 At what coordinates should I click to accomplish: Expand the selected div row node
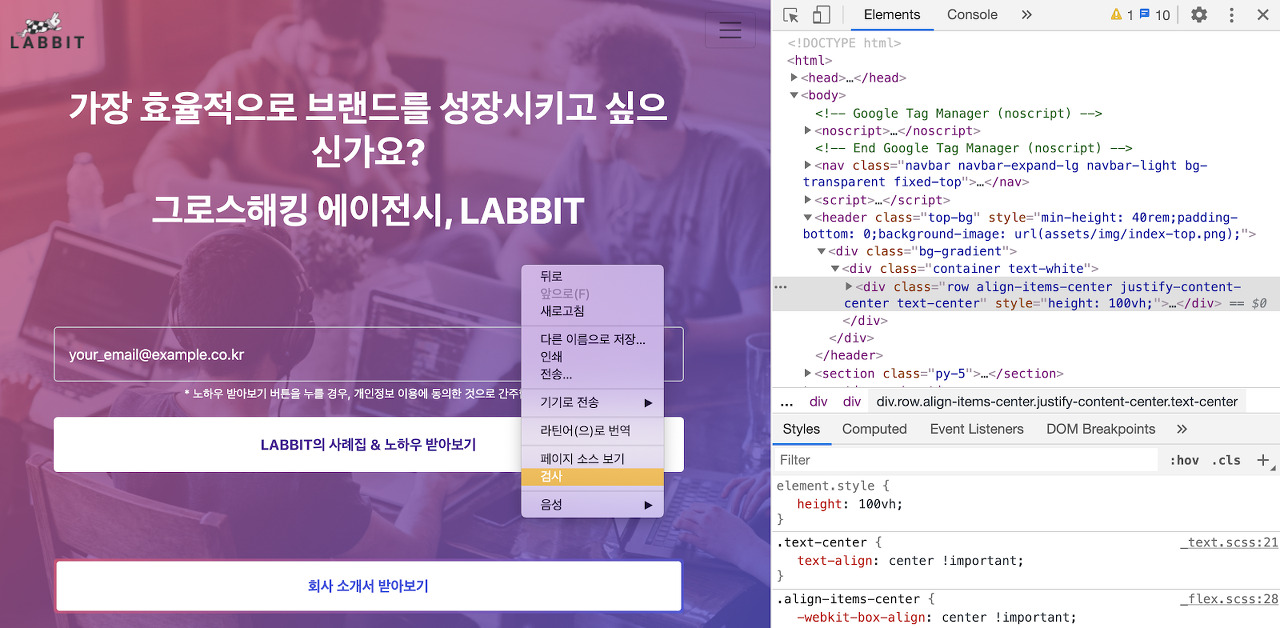pyautogui.click(x=849, y=287)
